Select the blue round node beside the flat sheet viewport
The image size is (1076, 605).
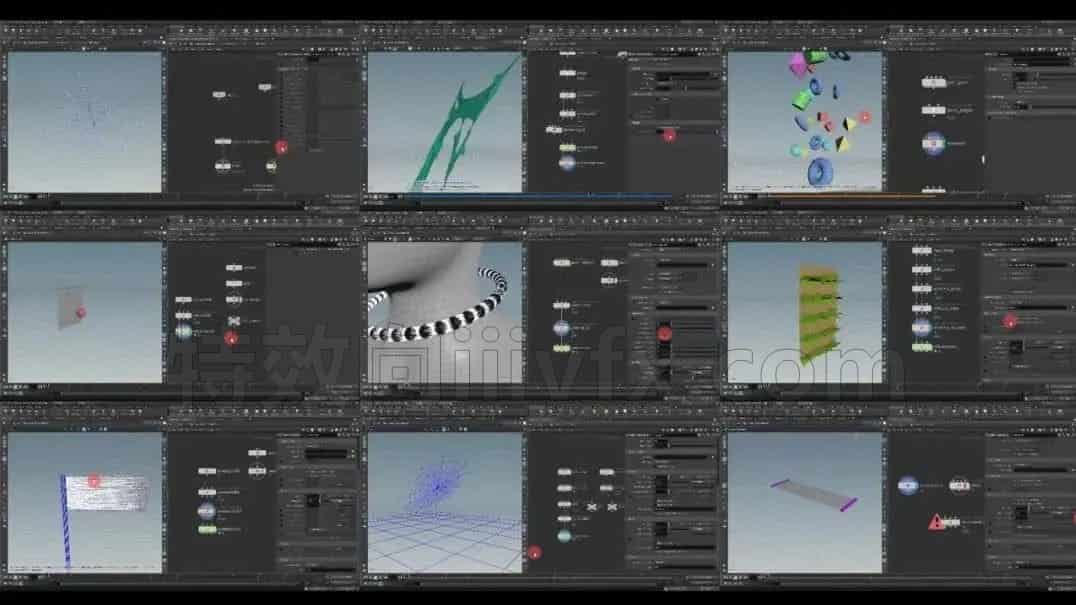(907, 486)
